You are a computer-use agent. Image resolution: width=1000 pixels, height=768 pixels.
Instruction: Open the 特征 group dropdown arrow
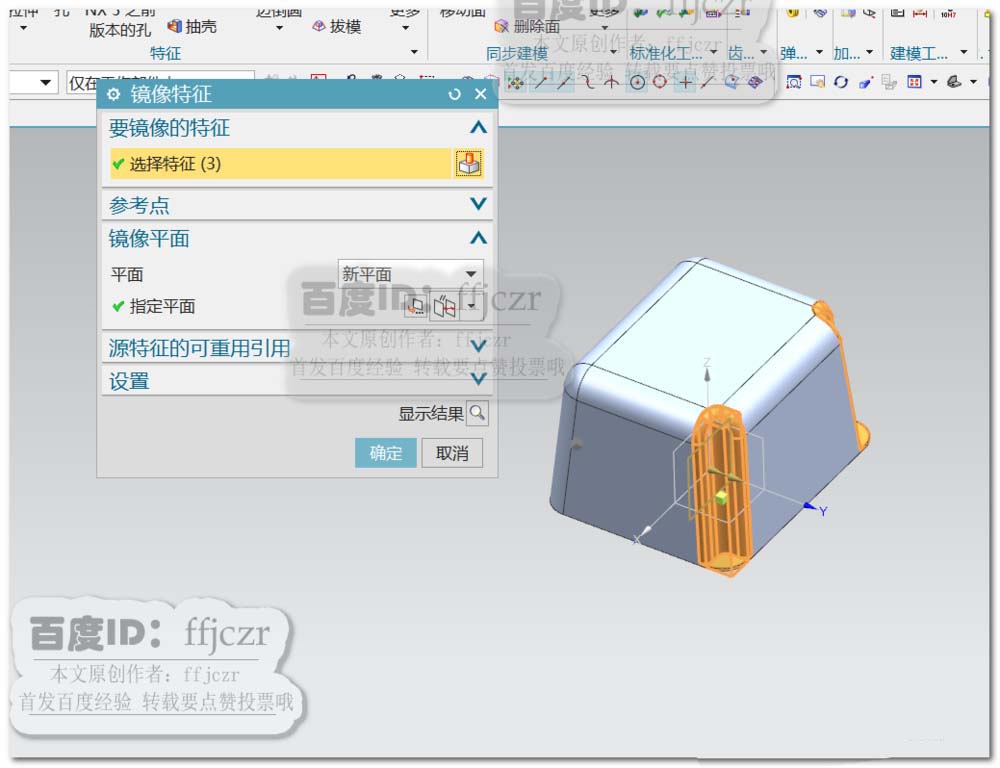click(414, 52)
